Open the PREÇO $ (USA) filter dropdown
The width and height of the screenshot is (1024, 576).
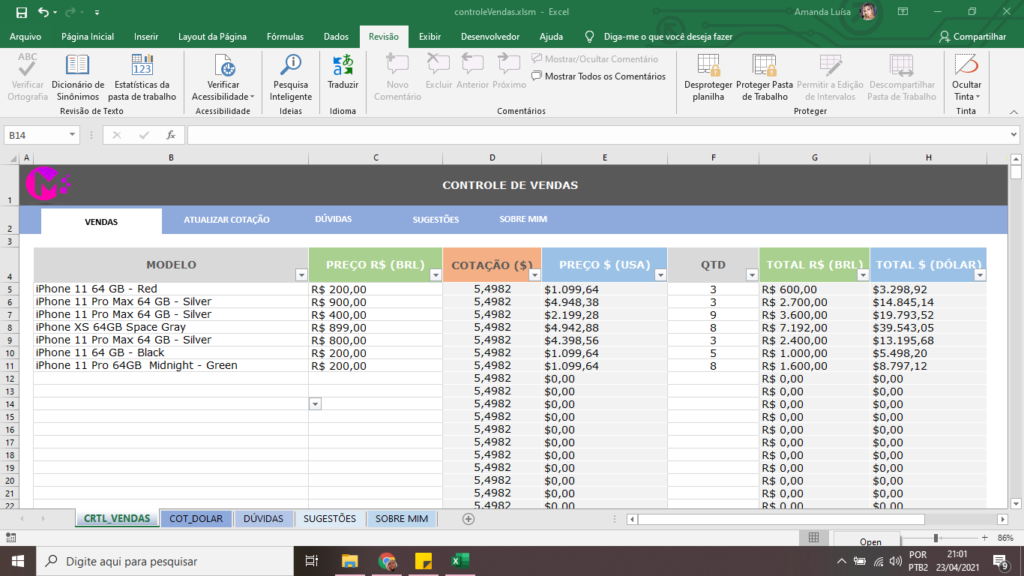pyautogui.click(x=660, y=275)
